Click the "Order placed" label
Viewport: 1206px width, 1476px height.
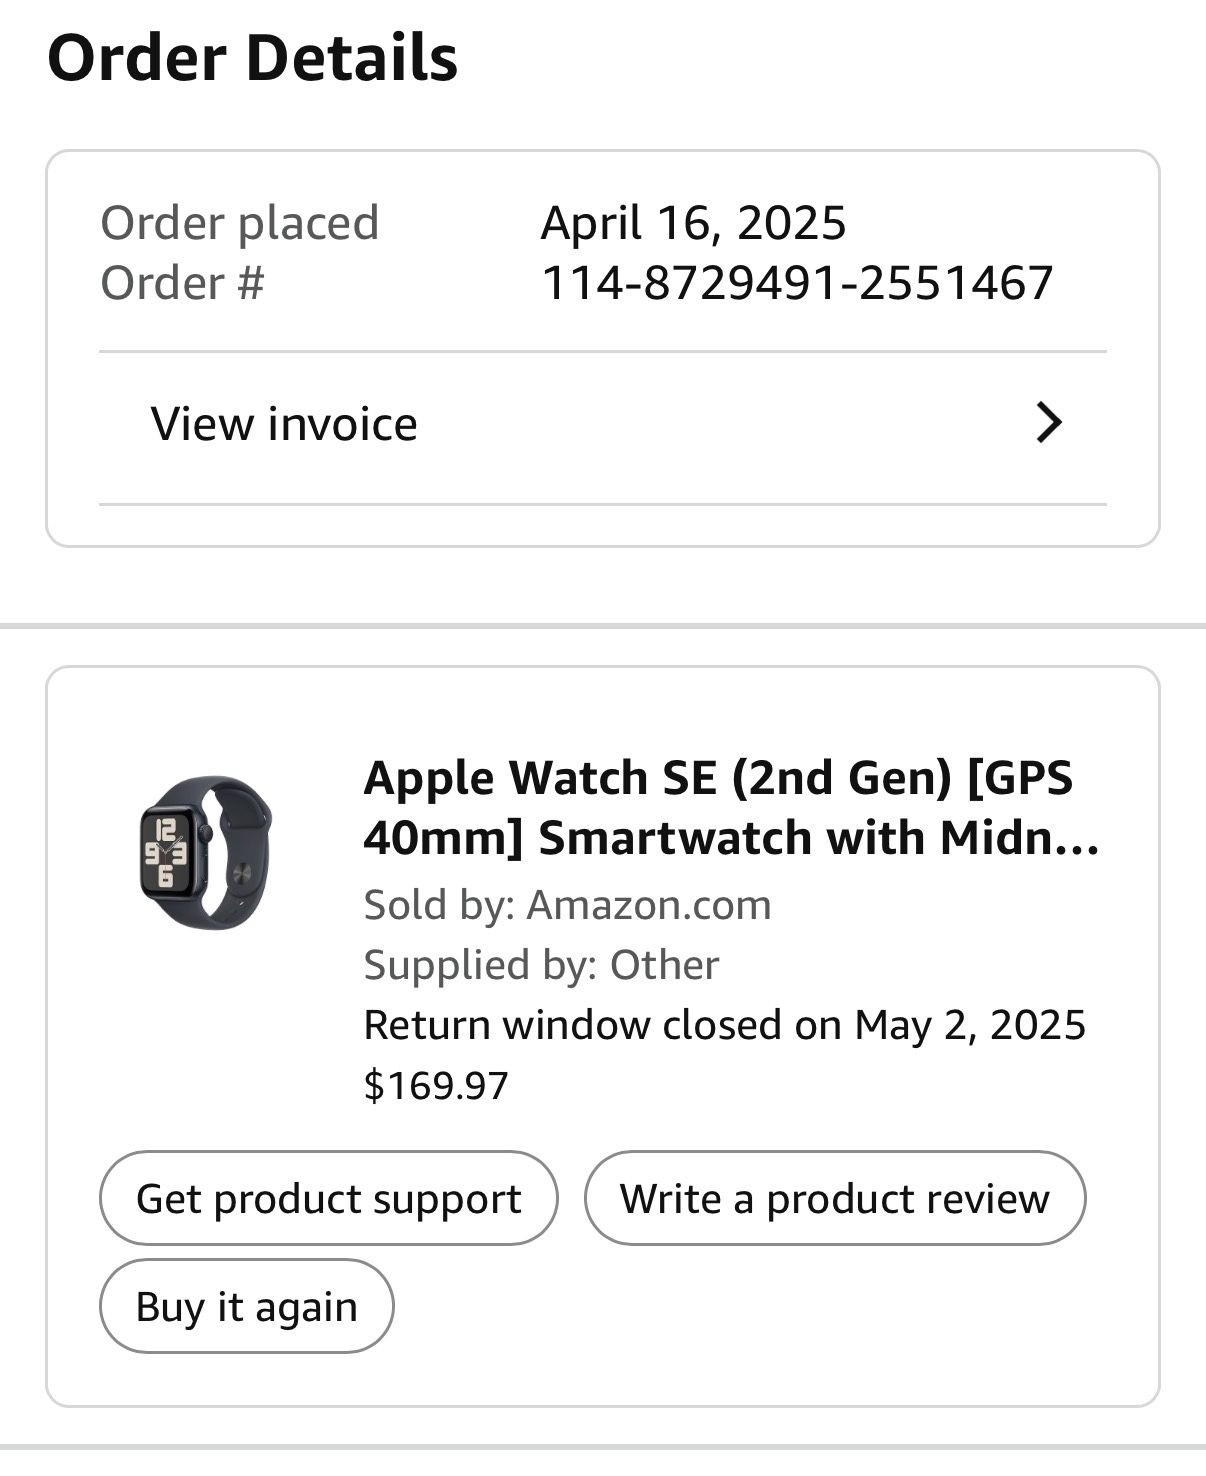(240, 222)
